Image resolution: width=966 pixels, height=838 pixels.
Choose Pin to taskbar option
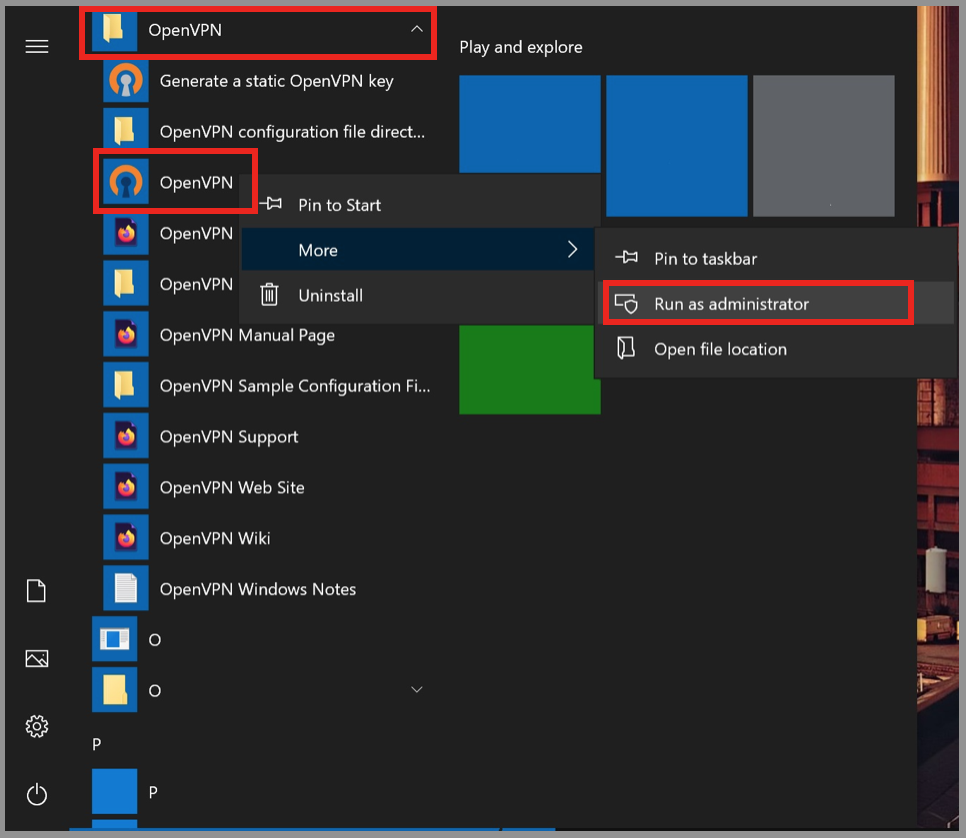[705, 259]
